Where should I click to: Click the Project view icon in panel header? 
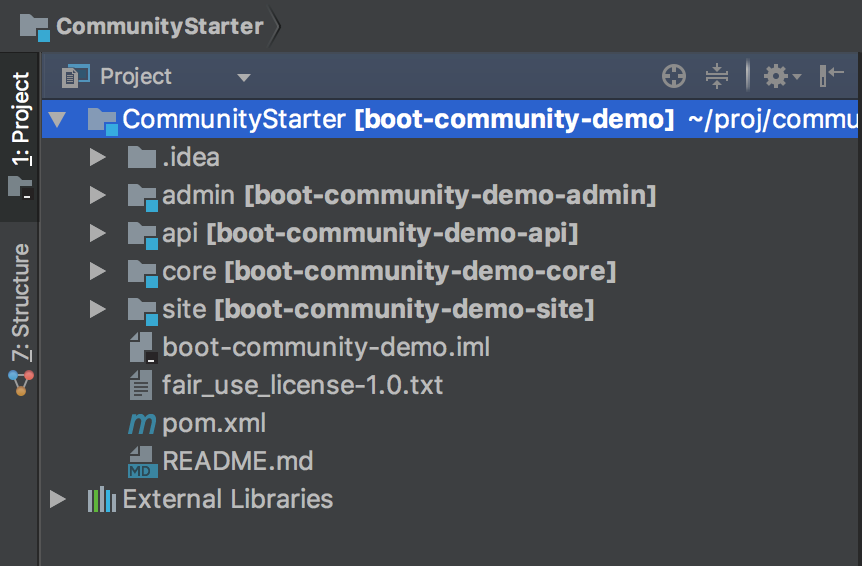76,76
